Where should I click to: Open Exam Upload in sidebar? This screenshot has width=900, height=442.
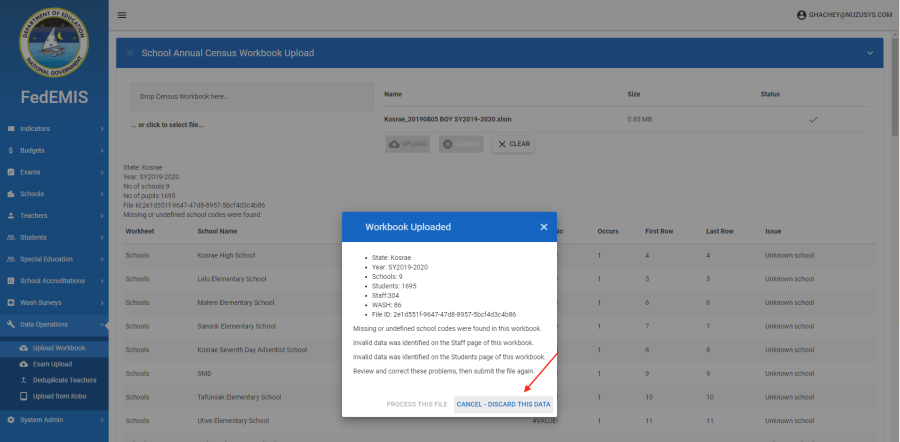point(53,364)
